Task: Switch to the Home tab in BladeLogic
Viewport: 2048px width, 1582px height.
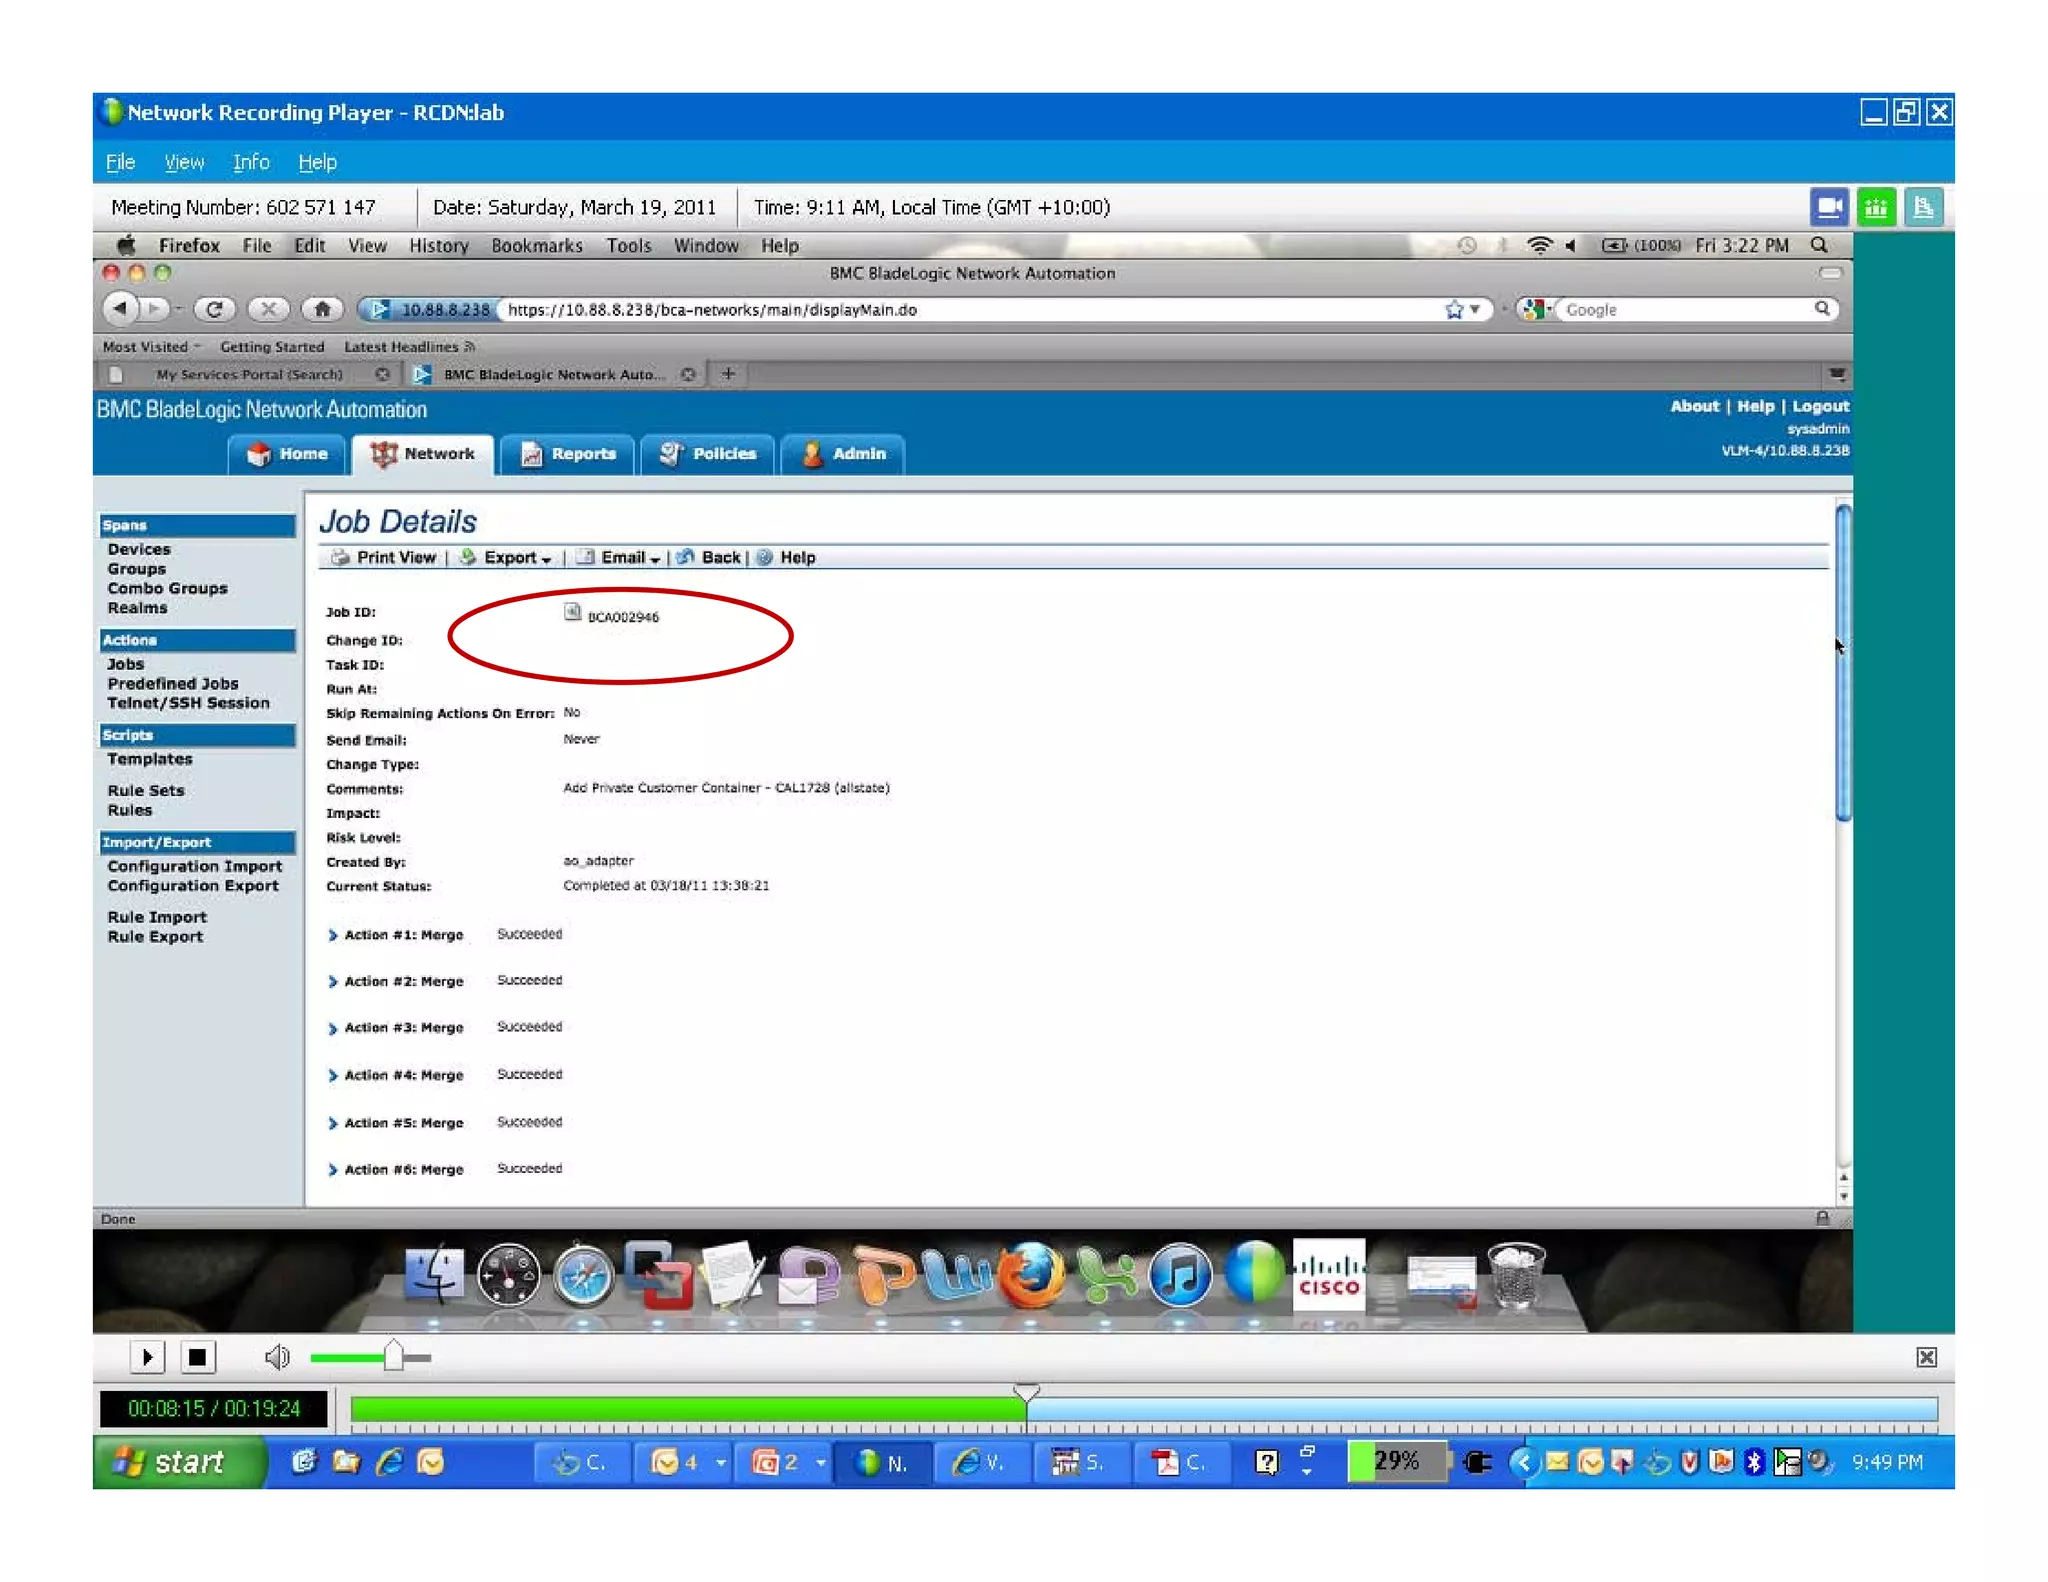Action: coord(287,454)
